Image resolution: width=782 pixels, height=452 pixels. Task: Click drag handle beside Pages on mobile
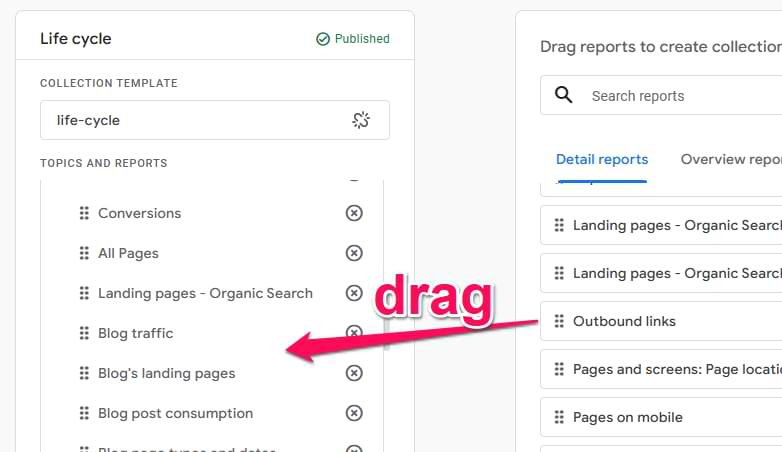pyautogui.click(x=558, y=417)
